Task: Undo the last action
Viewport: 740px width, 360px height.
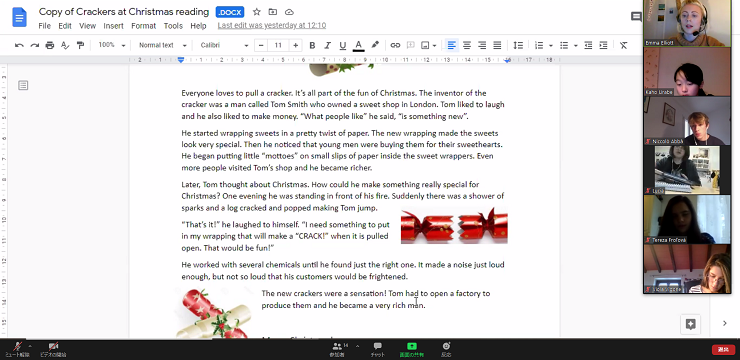Action: click(x=19, y=45)
